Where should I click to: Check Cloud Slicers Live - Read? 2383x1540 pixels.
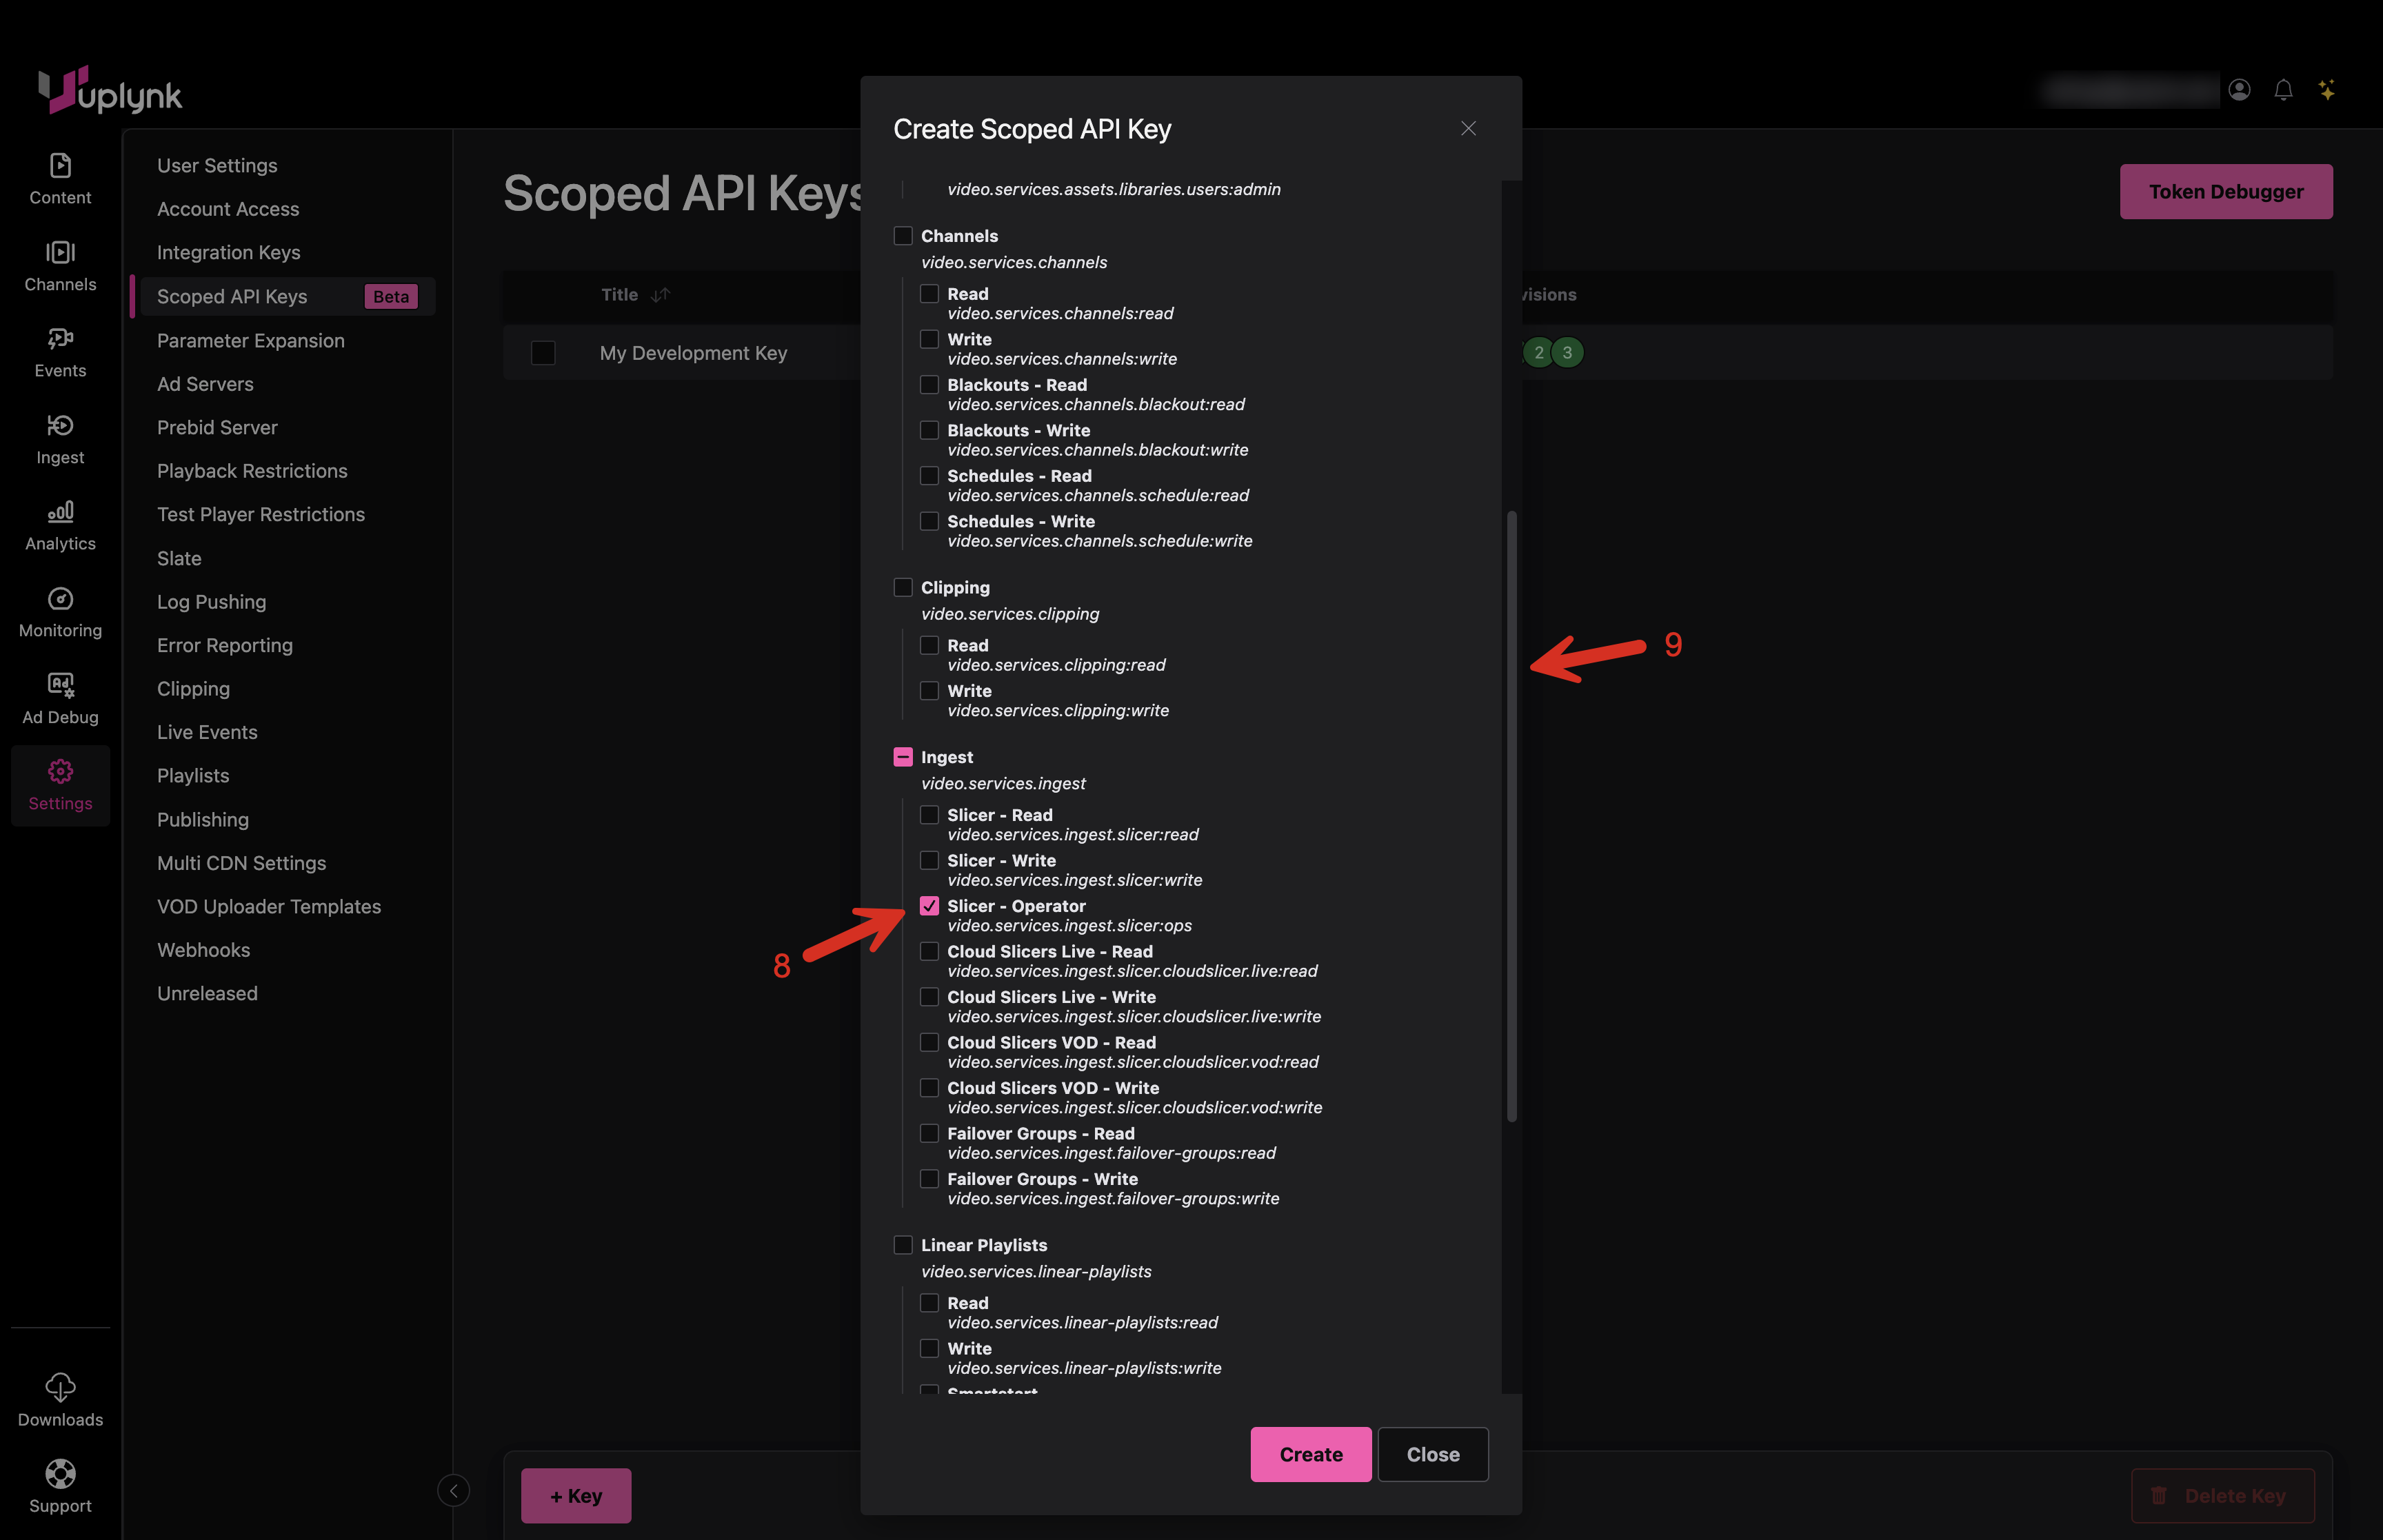pos(929,951)
